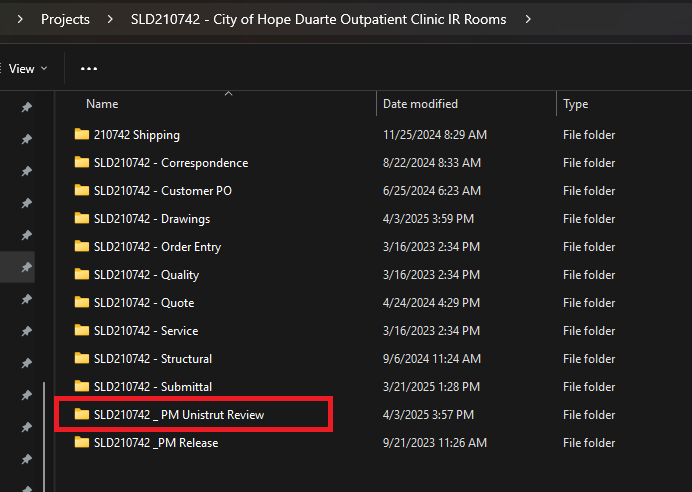Select SLD210742 - Structural folder name
Image resolution: width=692 pixels, height=492 pixels.
(153, 359)
